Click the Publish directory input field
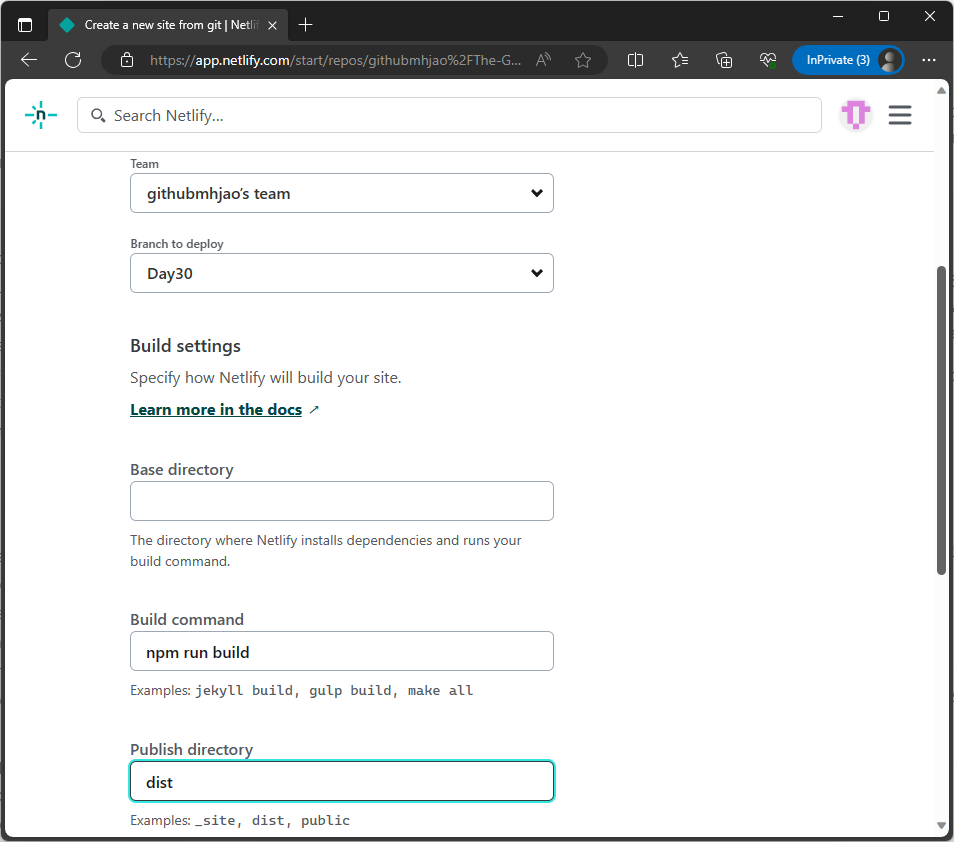 point(341,781)
